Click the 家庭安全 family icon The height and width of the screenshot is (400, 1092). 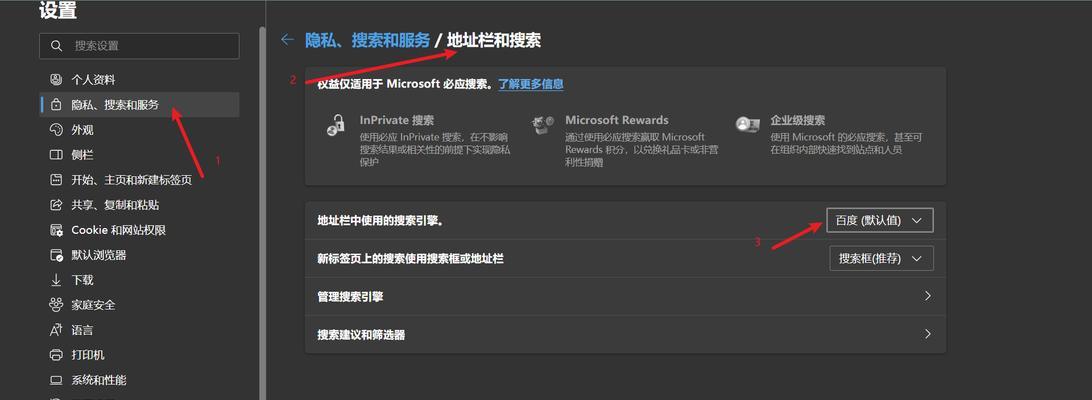[56, 305]
